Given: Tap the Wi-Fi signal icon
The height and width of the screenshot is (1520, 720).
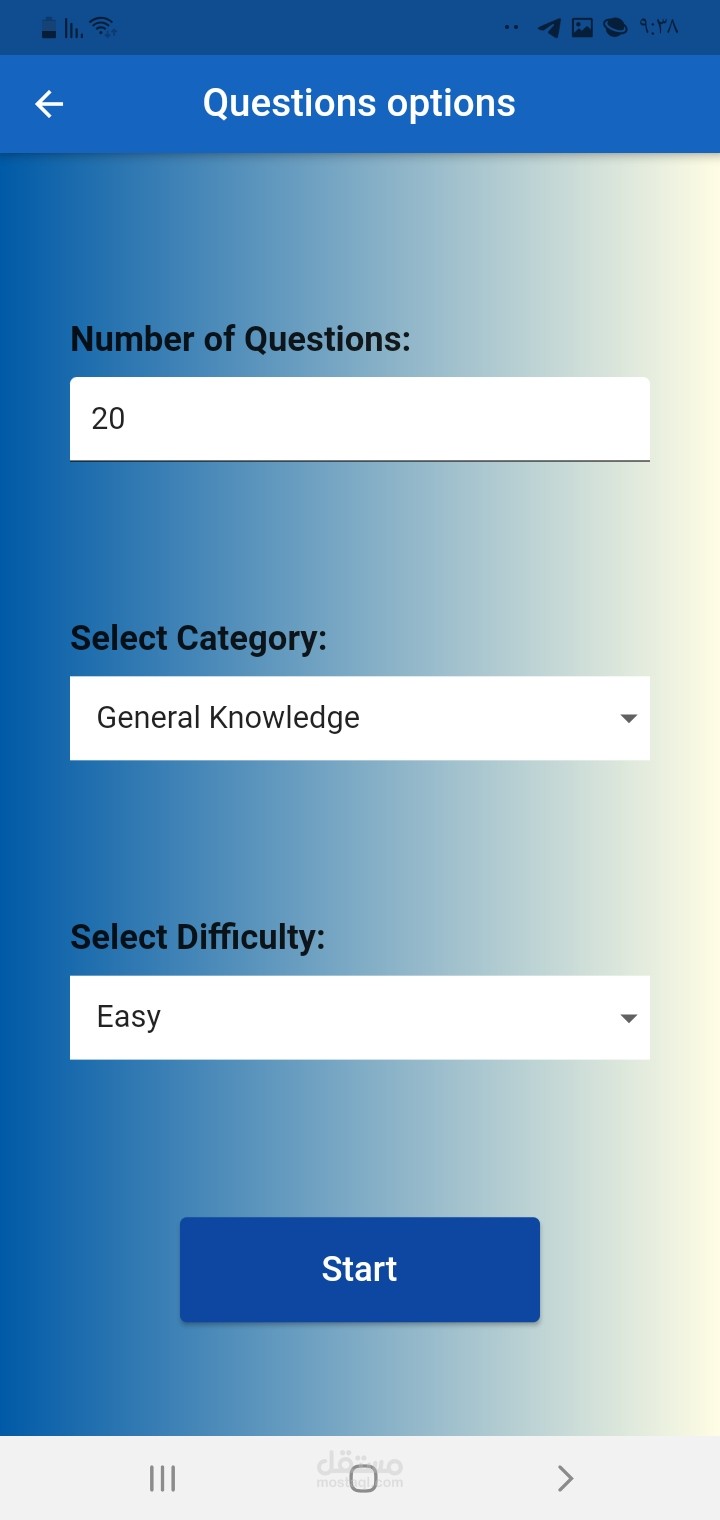Looking at the screenshot, I should pyautogui.click(x=103, y=28).
